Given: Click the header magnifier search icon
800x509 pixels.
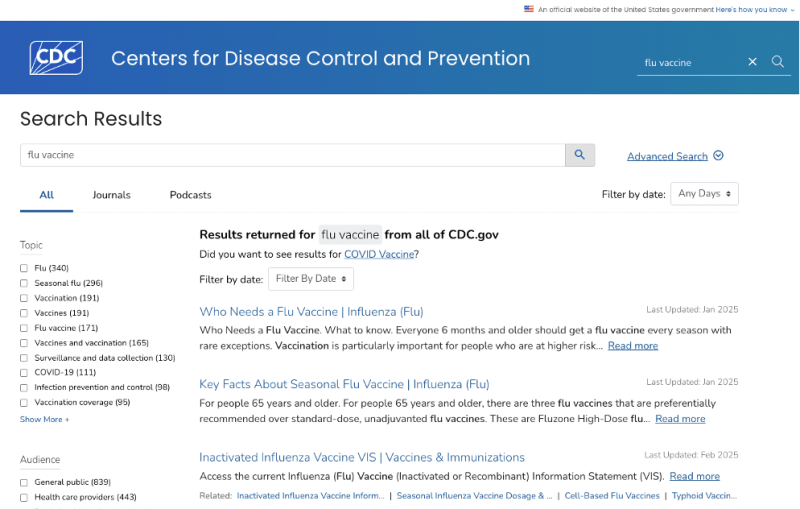Looking at the screenshot, I should pyautogui.click(x=778, y=62).
